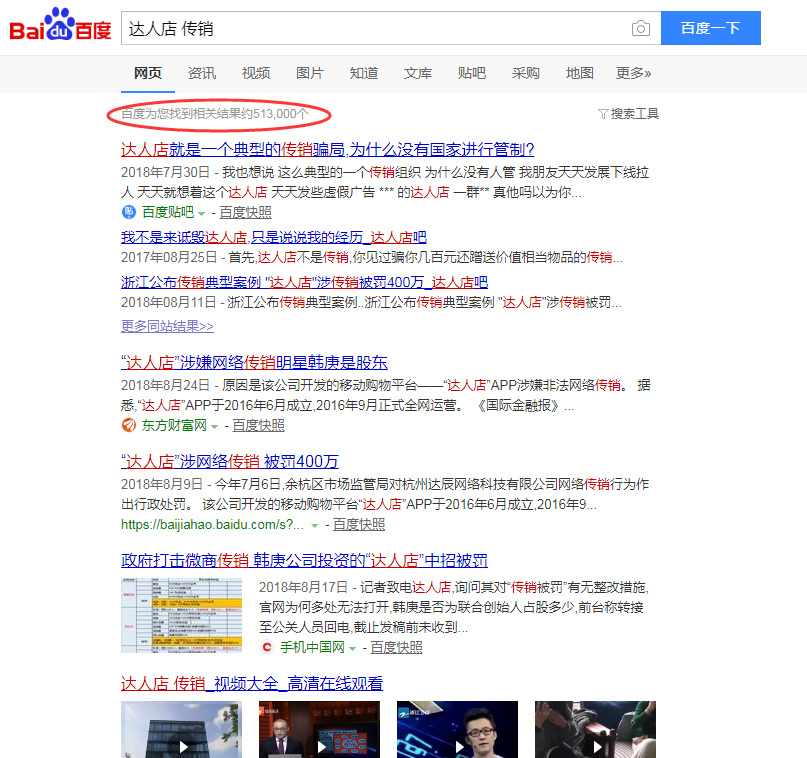This screenshot has height=758, width=807.
Task: Click the Baidu logo
Action: [x=60, y=25]
